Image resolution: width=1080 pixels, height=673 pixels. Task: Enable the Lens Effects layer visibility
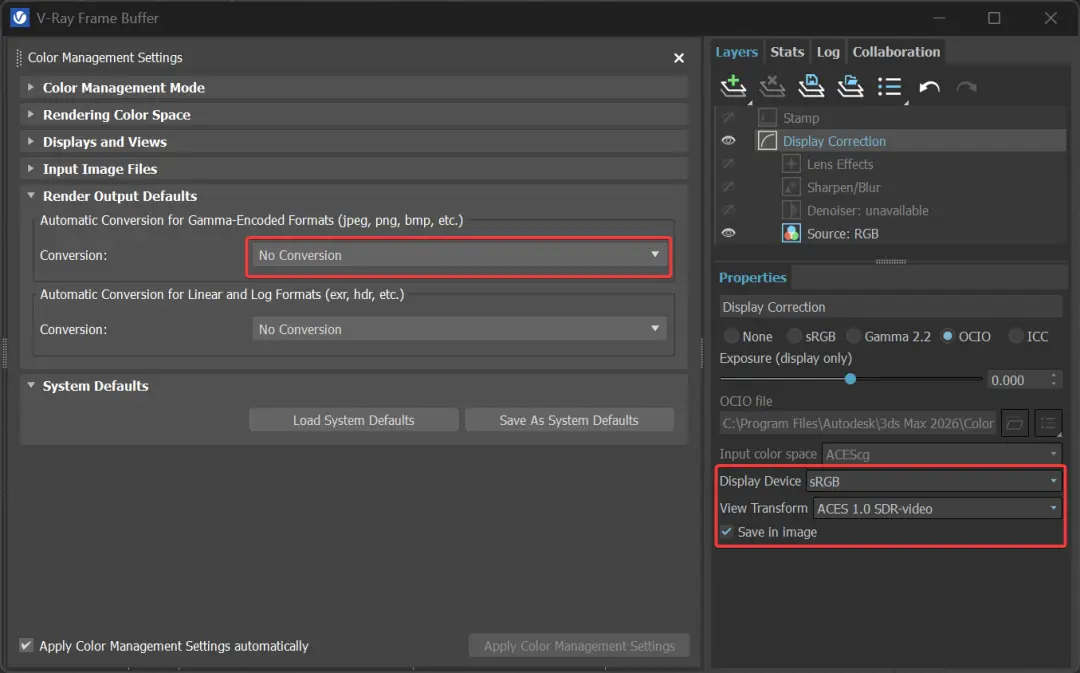[728, 164]
